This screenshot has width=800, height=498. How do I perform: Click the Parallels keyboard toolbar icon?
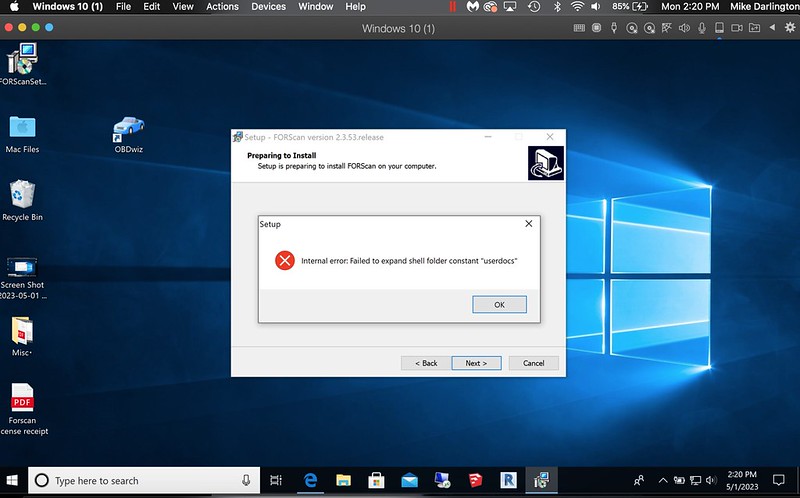point(579,28)
